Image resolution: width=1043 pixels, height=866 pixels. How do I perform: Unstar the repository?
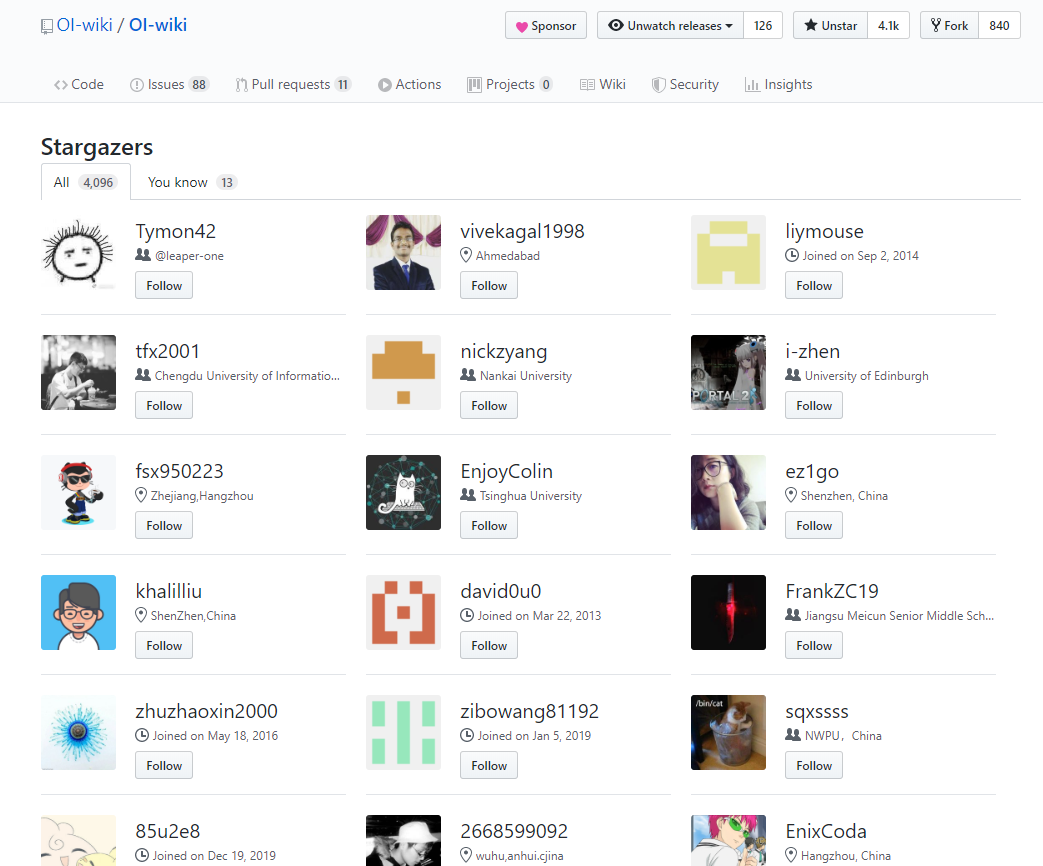[828, 25]
